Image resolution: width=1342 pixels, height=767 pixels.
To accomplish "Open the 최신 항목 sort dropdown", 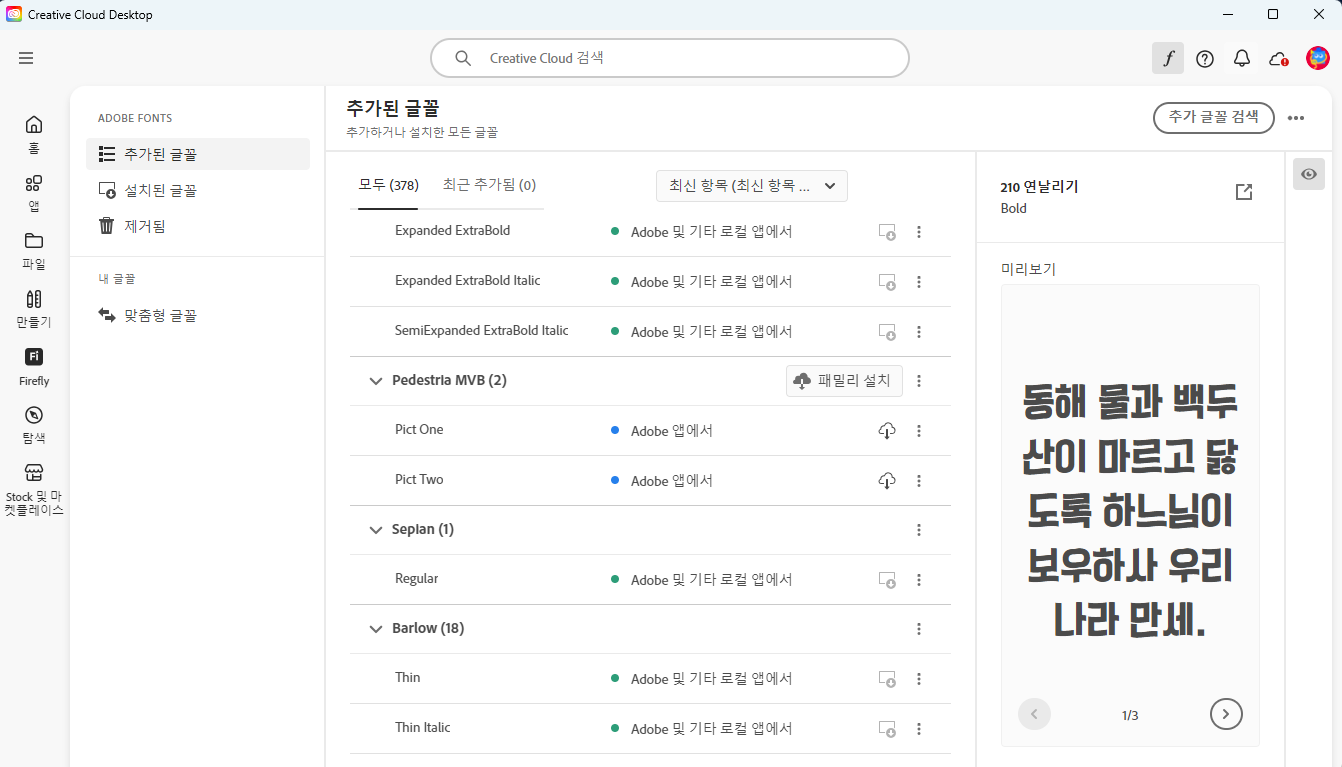I will tap(751, 185).
